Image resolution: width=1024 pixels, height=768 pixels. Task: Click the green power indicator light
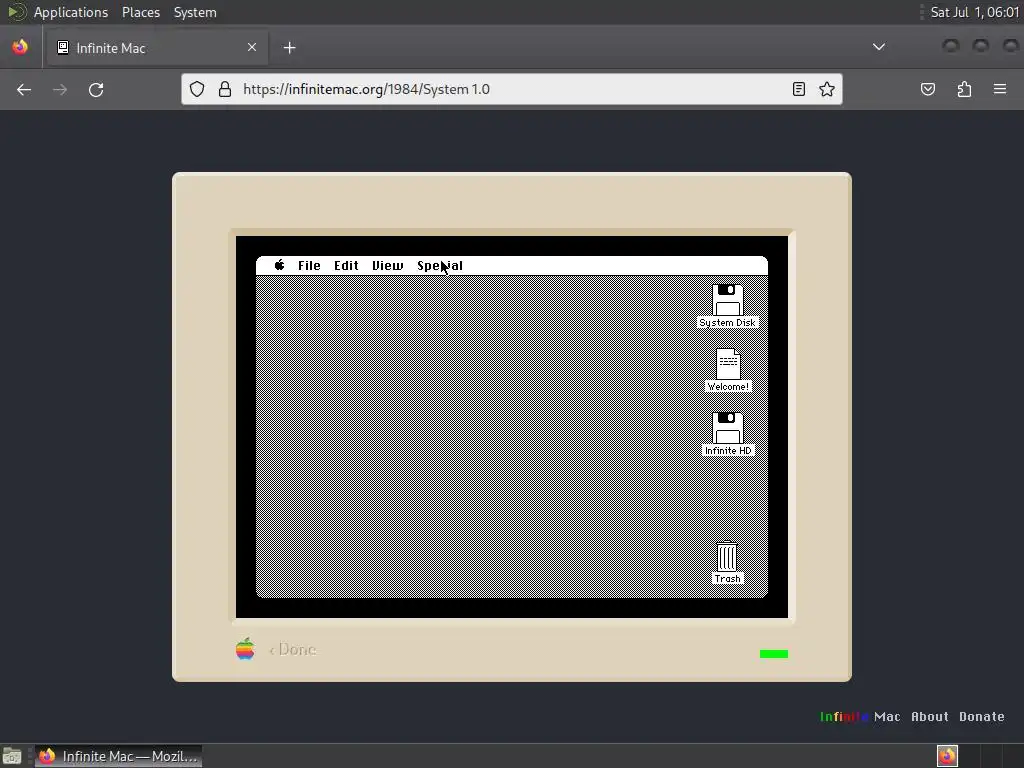pyautogui.click(x=774, y=654)
